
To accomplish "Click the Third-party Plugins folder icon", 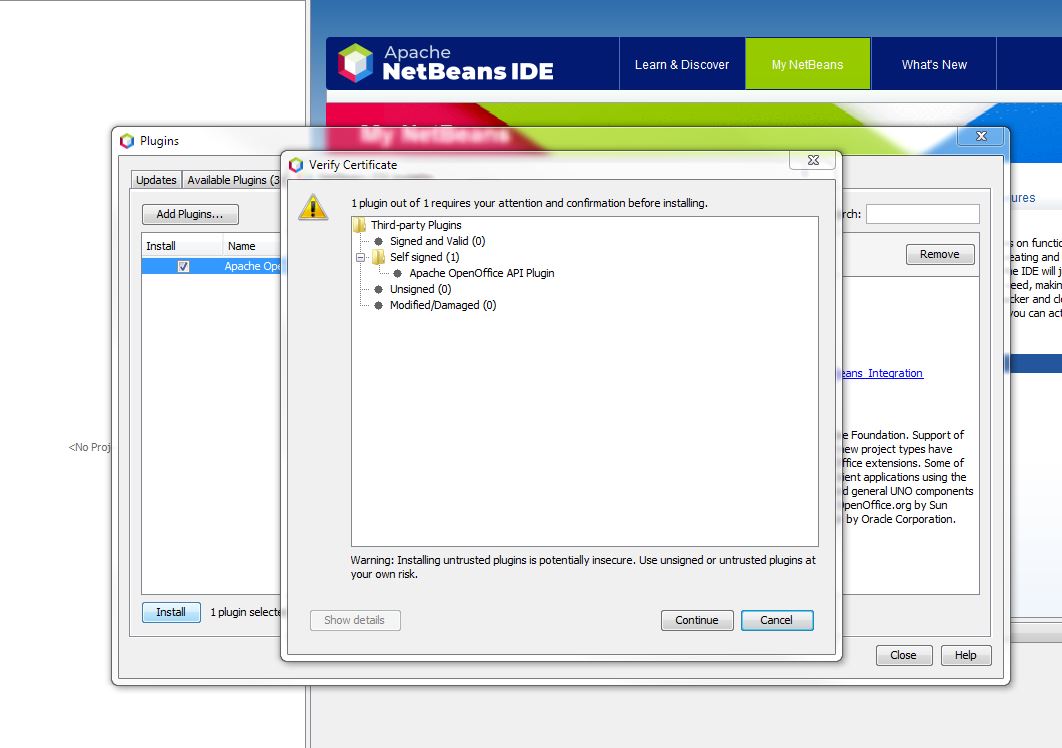I will pos(360,225).
